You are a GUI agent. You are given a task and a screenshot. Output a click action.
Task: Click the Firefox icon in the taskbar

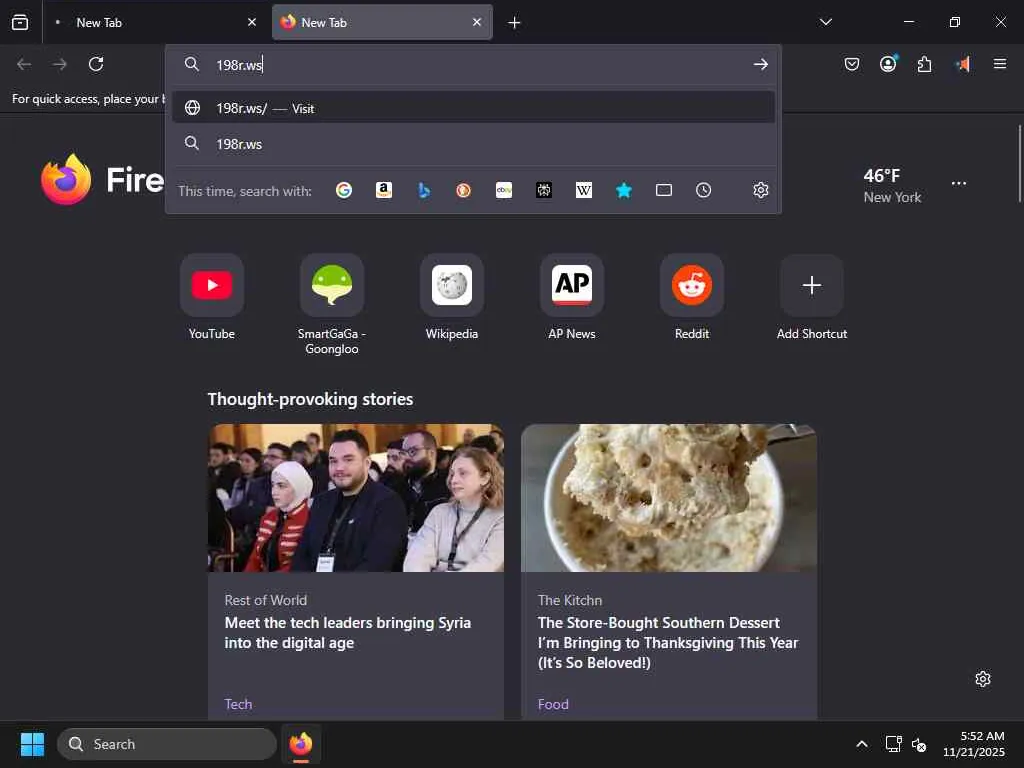[300, 744]
